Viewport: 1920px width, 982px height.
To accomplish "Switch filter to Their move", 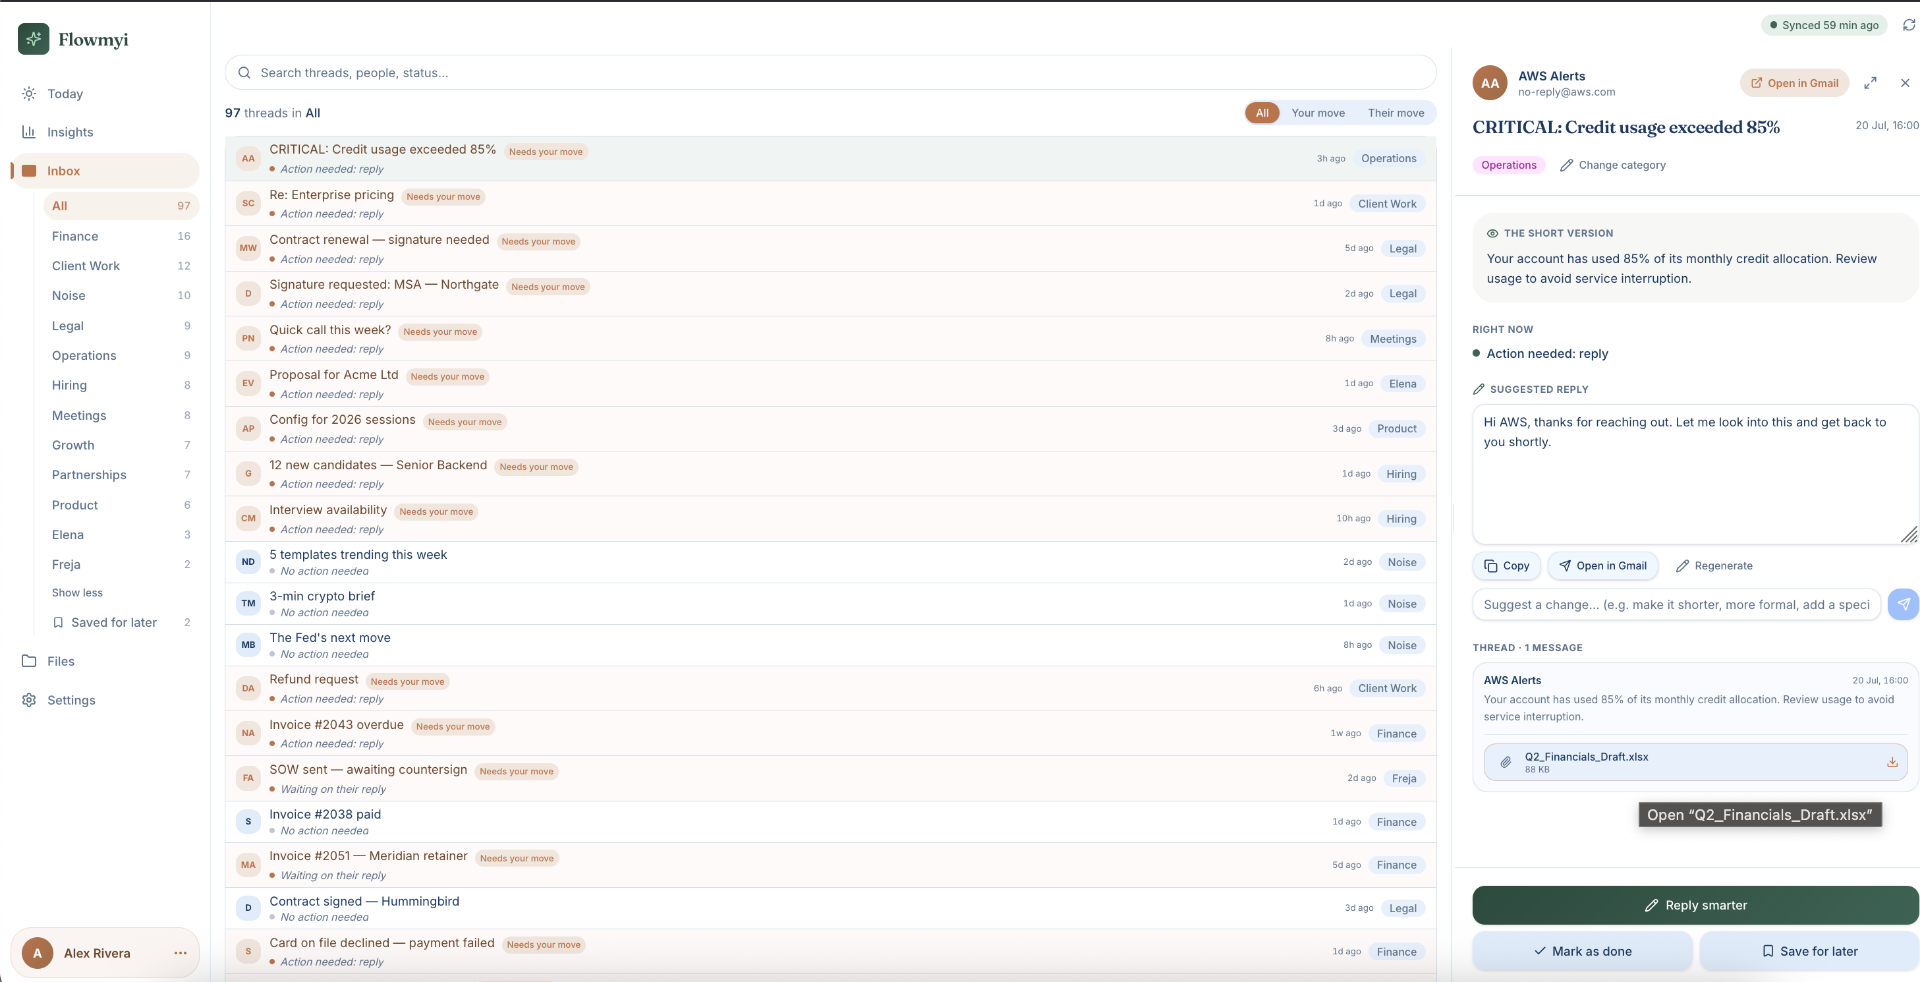I will [x=1396, y=113].
